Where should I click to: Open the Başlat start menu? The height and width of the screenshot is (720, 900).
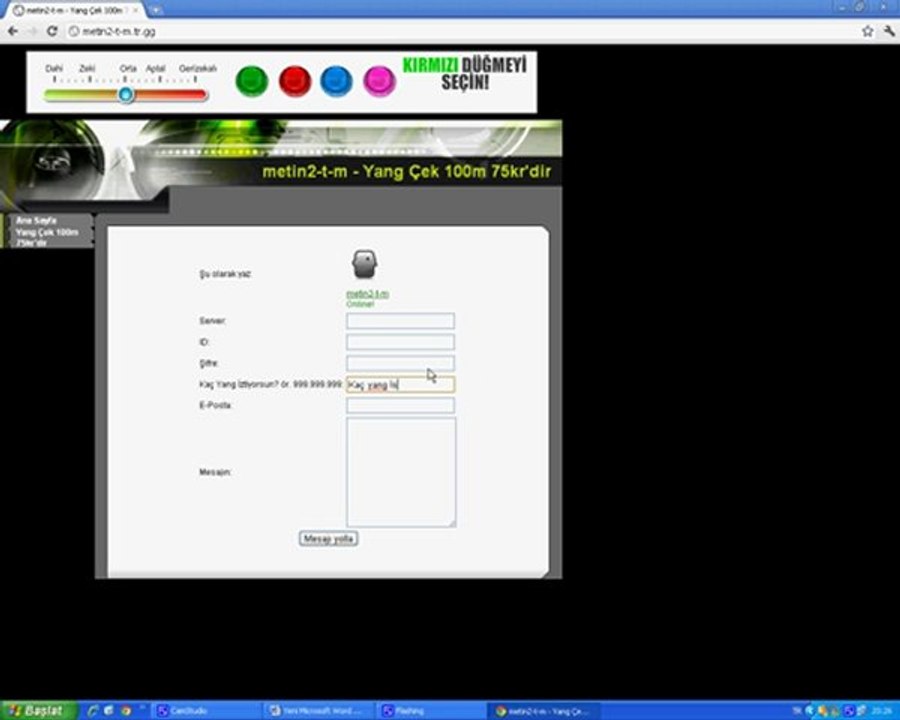click(38, 710)
